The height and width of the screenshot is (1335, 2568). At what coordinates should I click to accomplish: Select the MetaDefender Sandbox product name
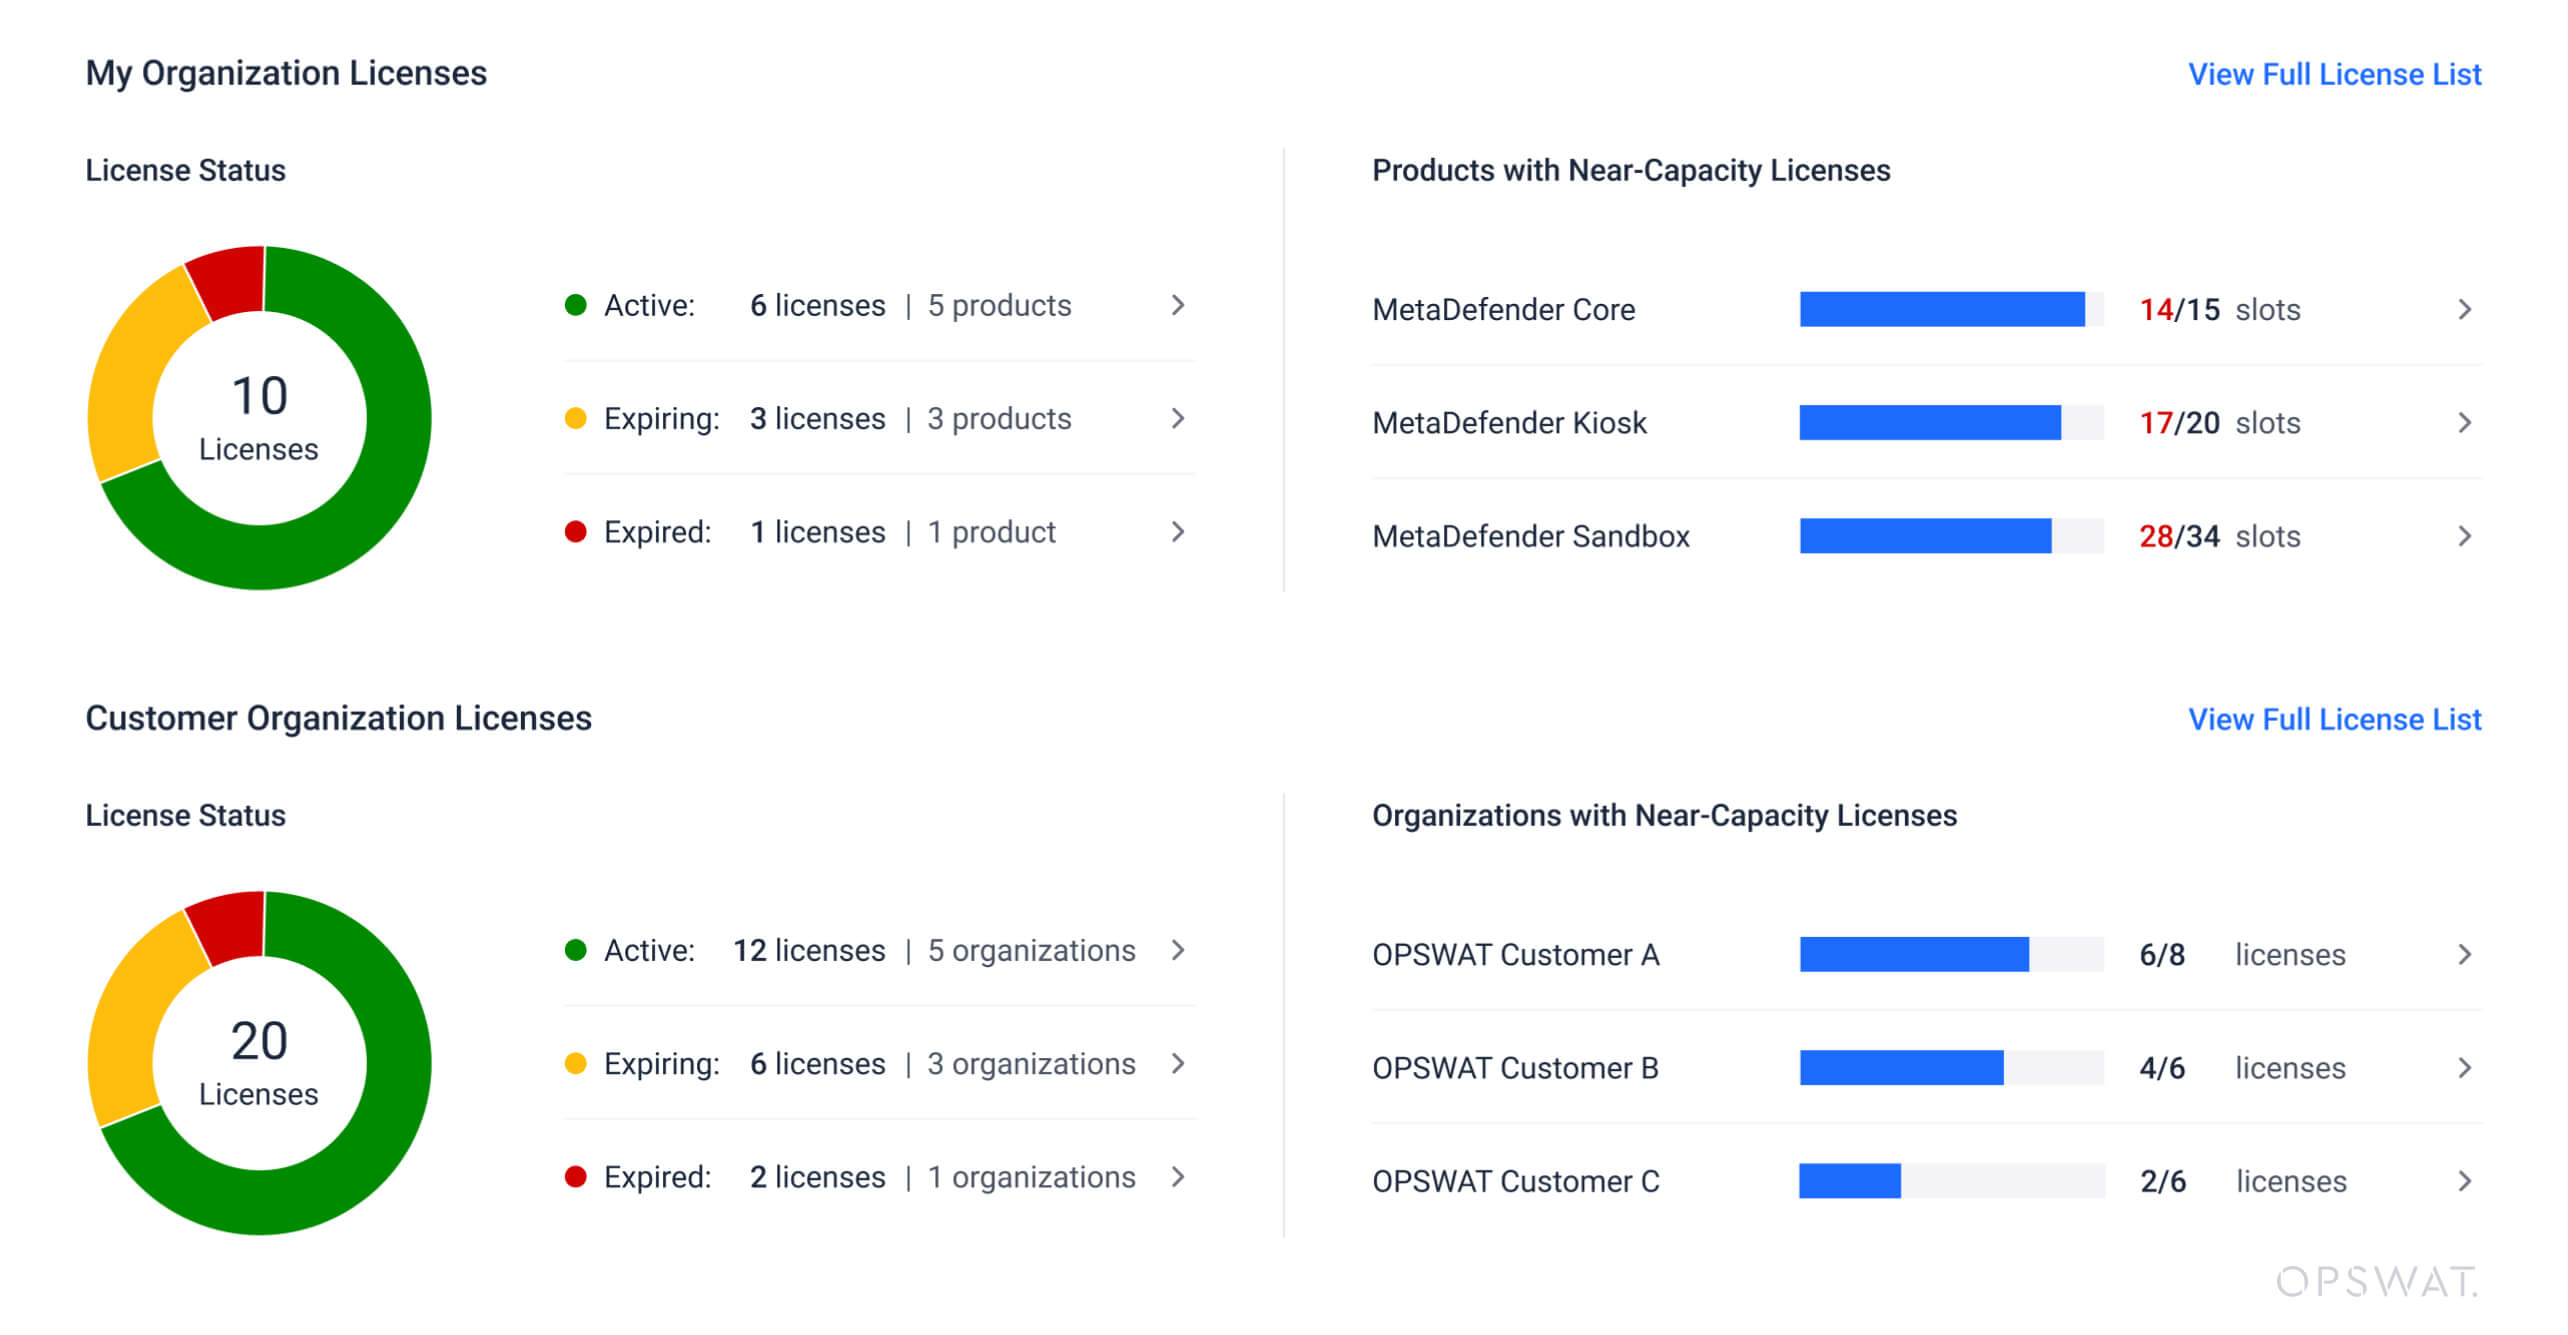1530,536
